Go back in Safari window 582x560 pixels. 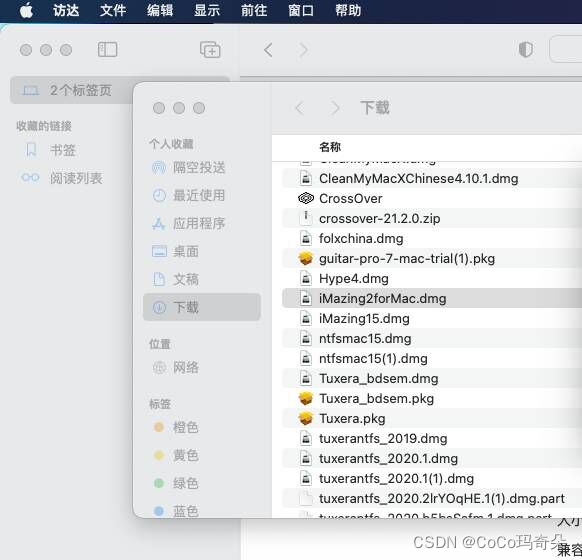click(x=268, y=49)
